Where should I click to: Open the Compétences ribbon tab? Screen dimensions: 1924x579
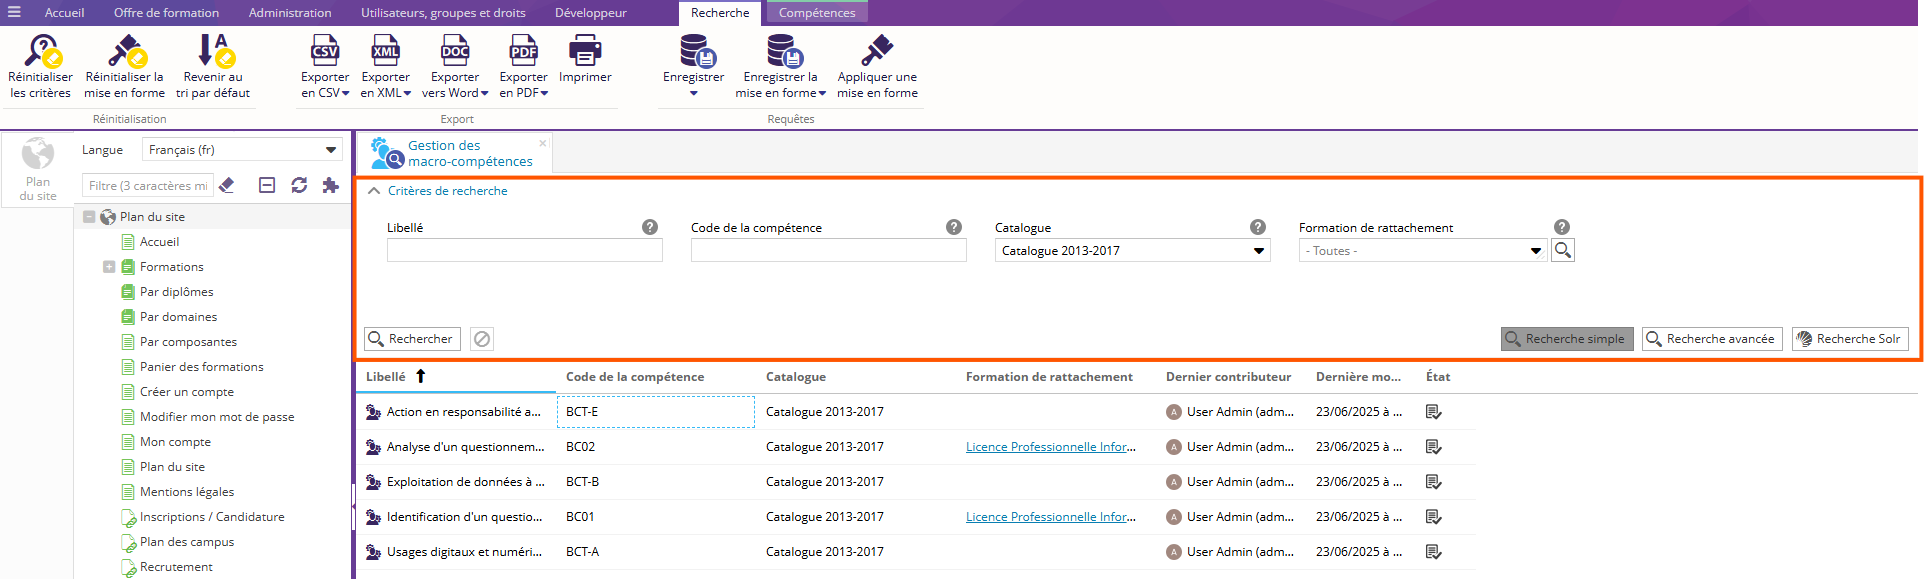(x=816, y=13)
